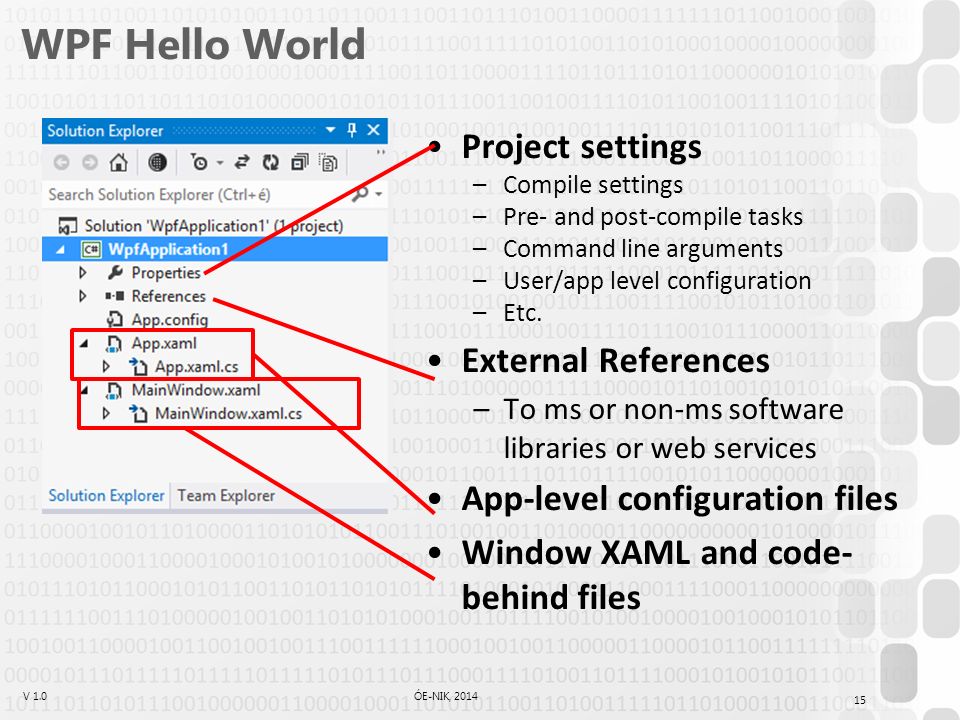
Task: Open the Pending Changes Filter dropdown arrow
Action: click(x=220, y=163)
